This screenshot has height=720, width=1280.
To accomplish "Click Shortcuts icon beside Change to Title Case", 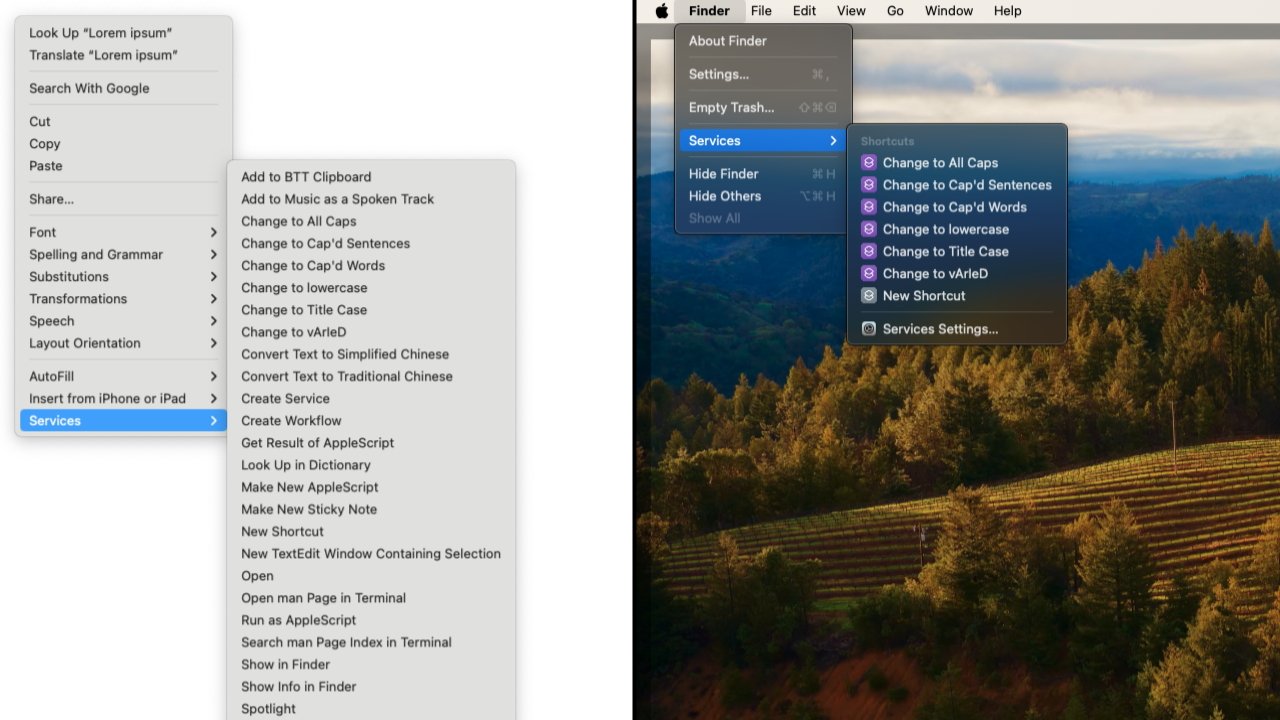I will [869, 251].
